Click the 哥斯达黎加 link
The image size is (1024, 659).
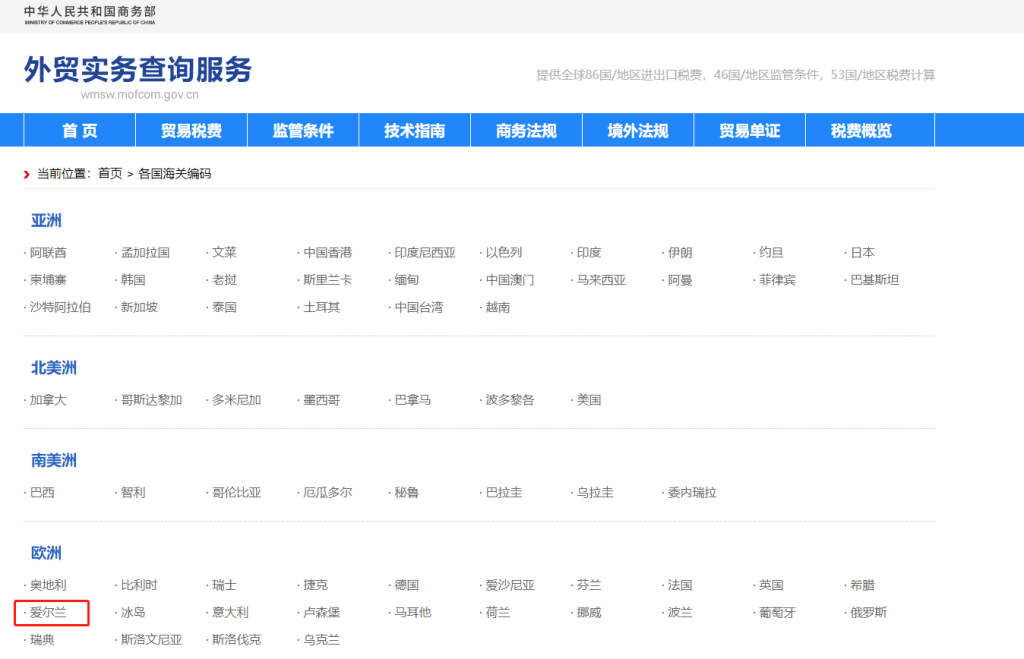151,400
